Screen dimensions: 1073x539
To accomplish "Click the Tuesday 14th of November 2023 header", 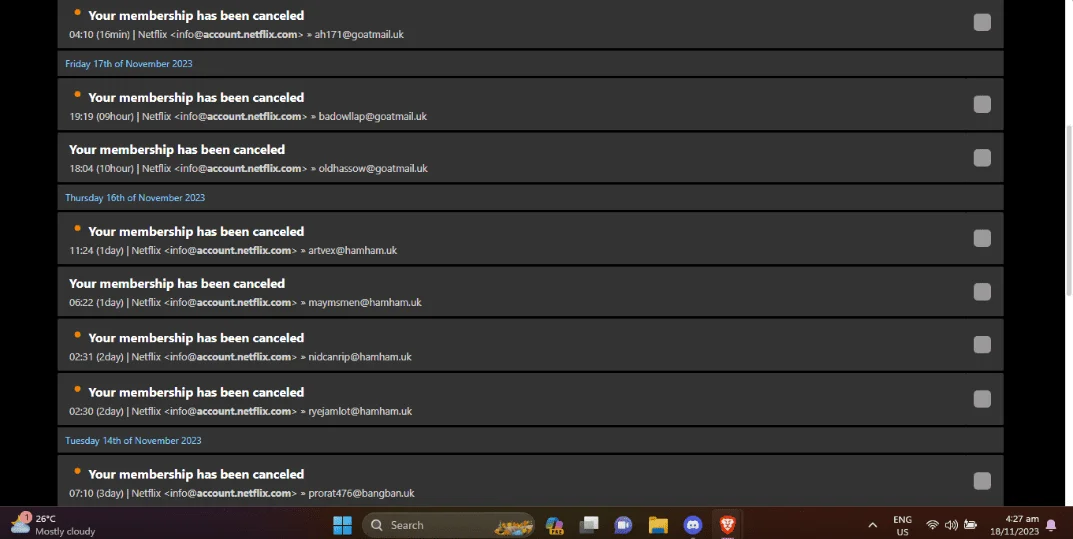I will [x=133, y=441].
